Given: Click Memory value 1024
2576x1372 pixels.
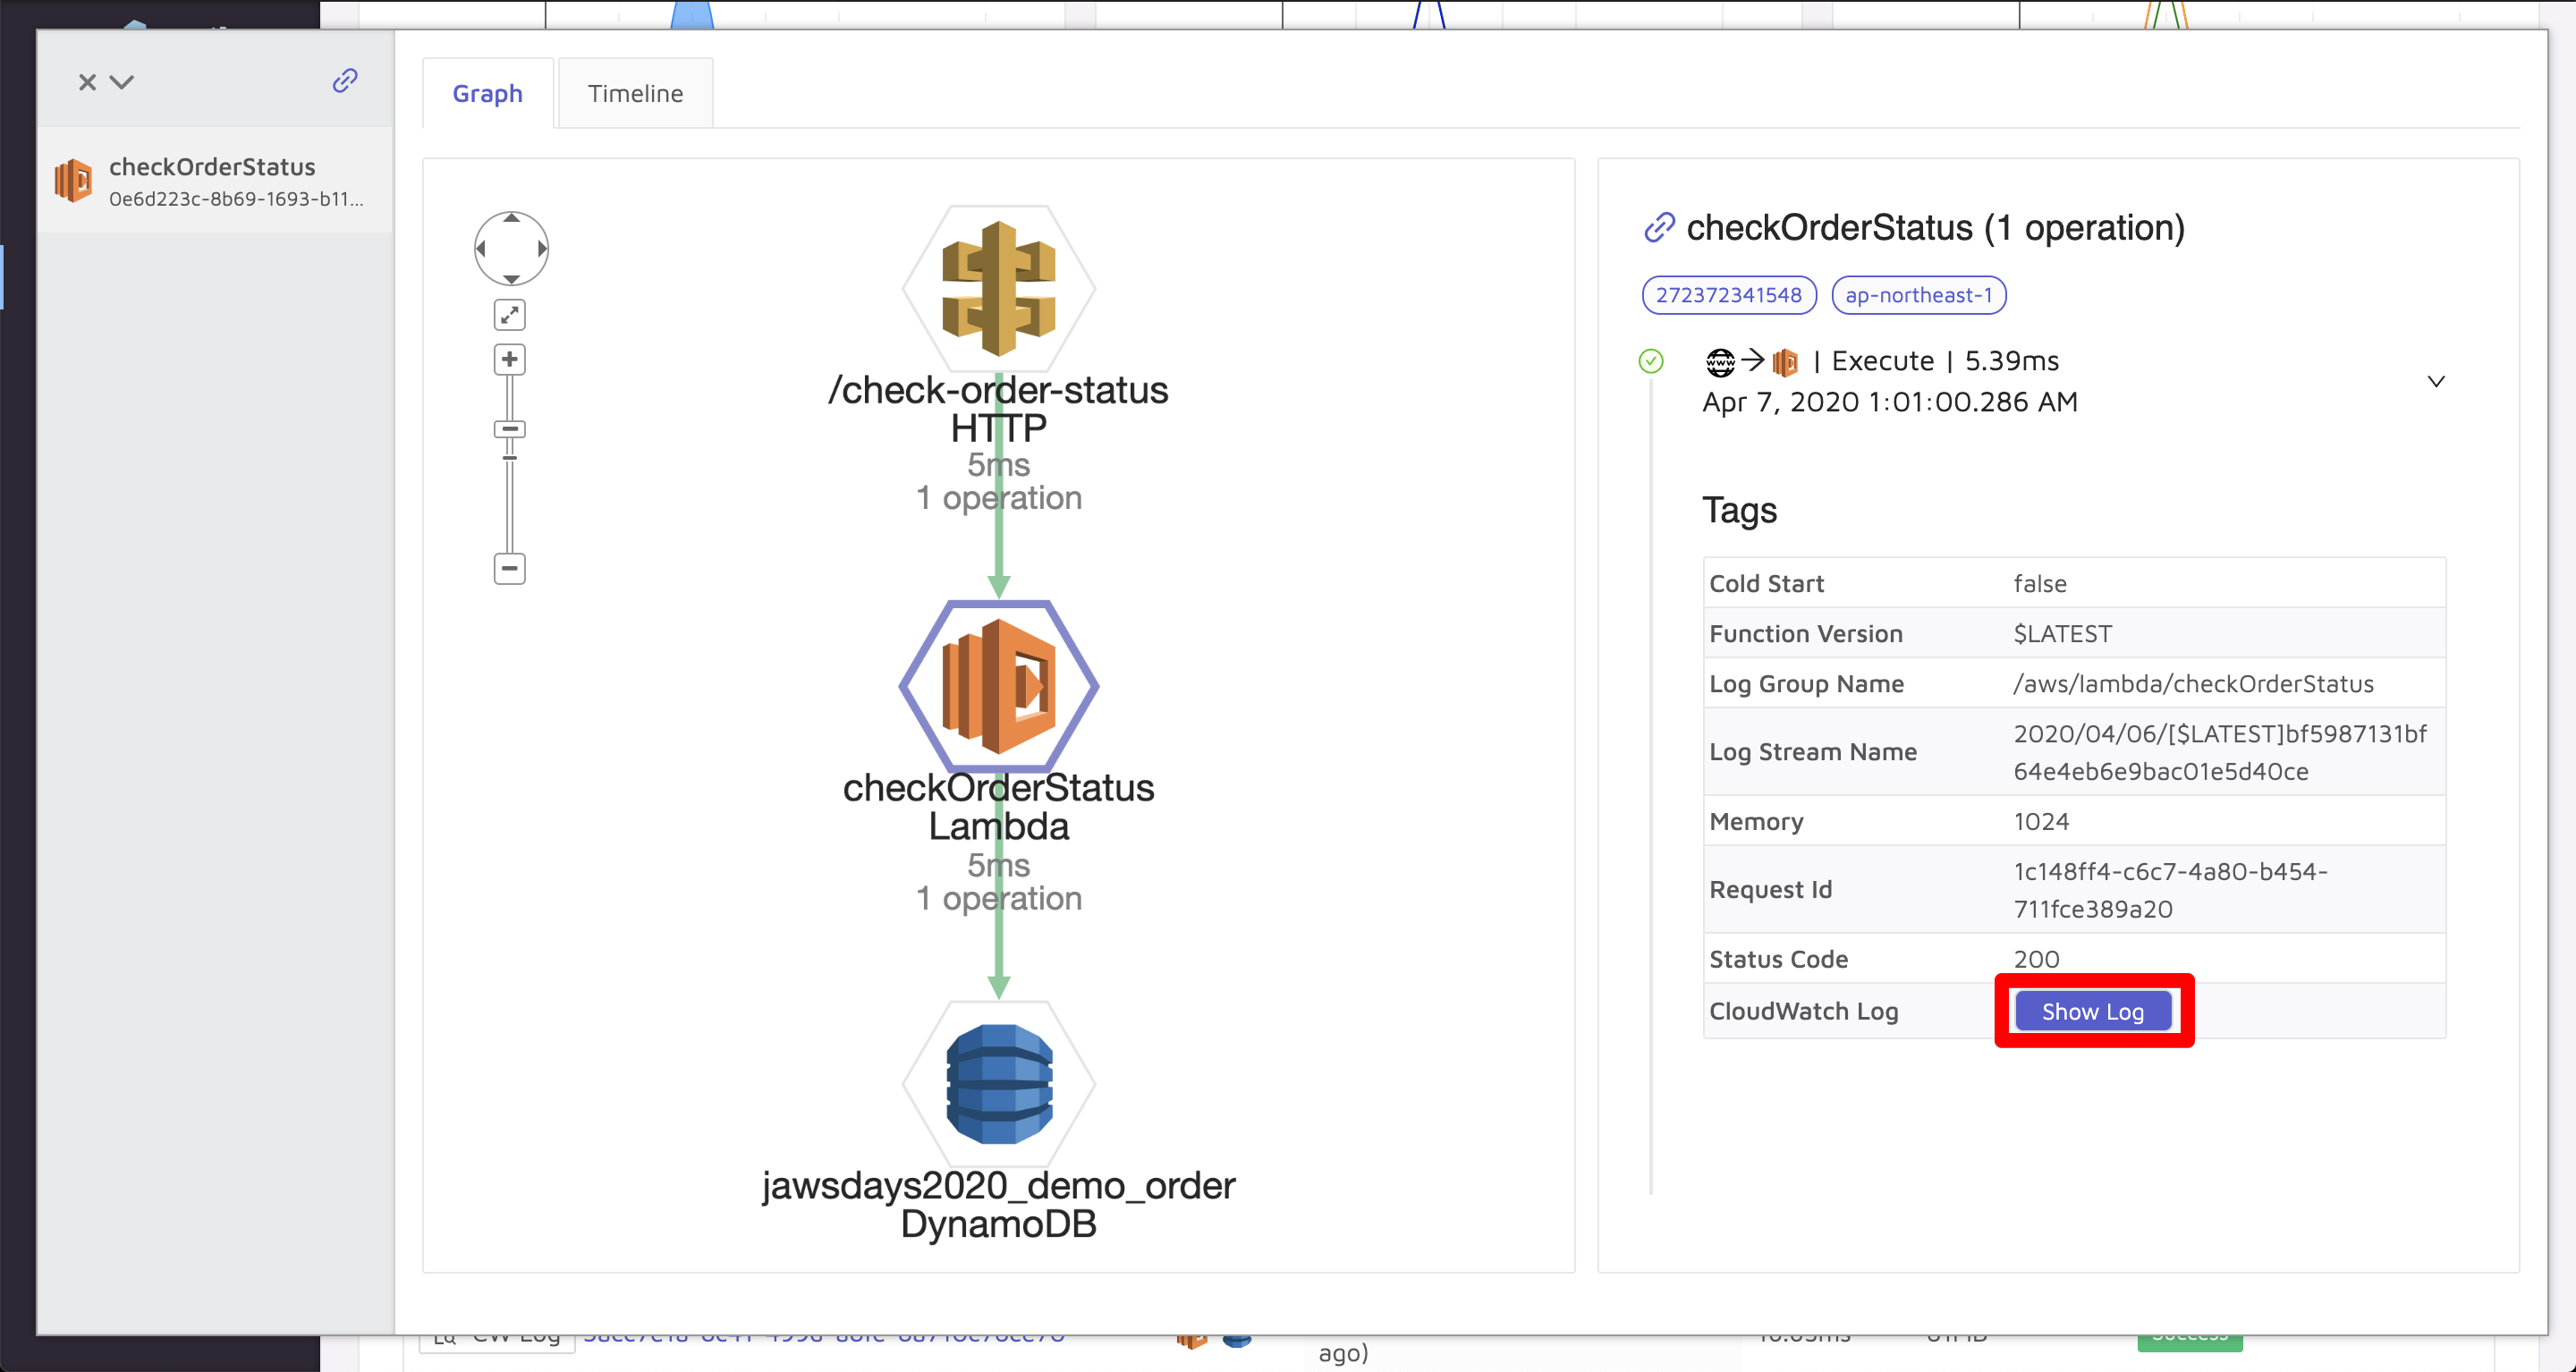Looking at the screenshot, I should 2041,822.
